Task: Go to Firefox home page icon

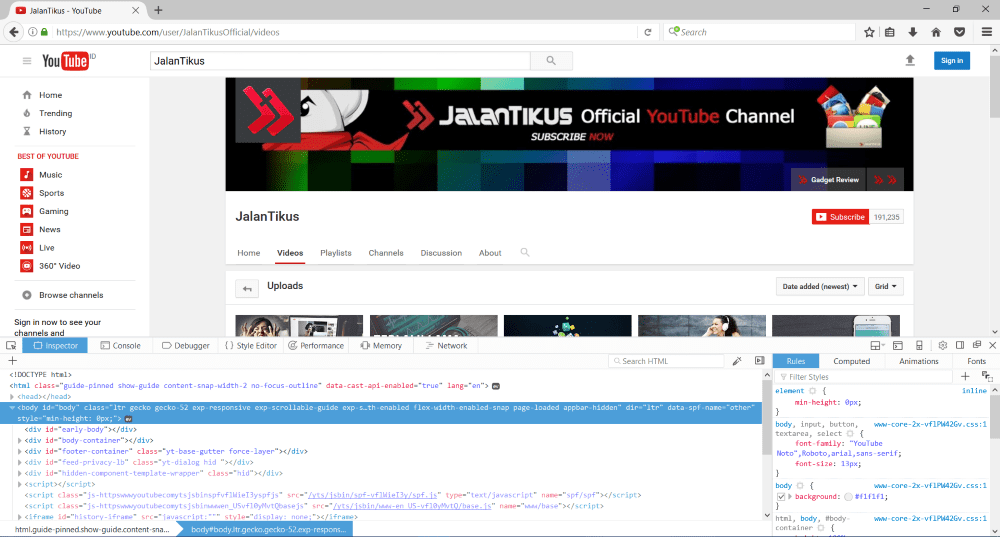Action: pos(936,32)
